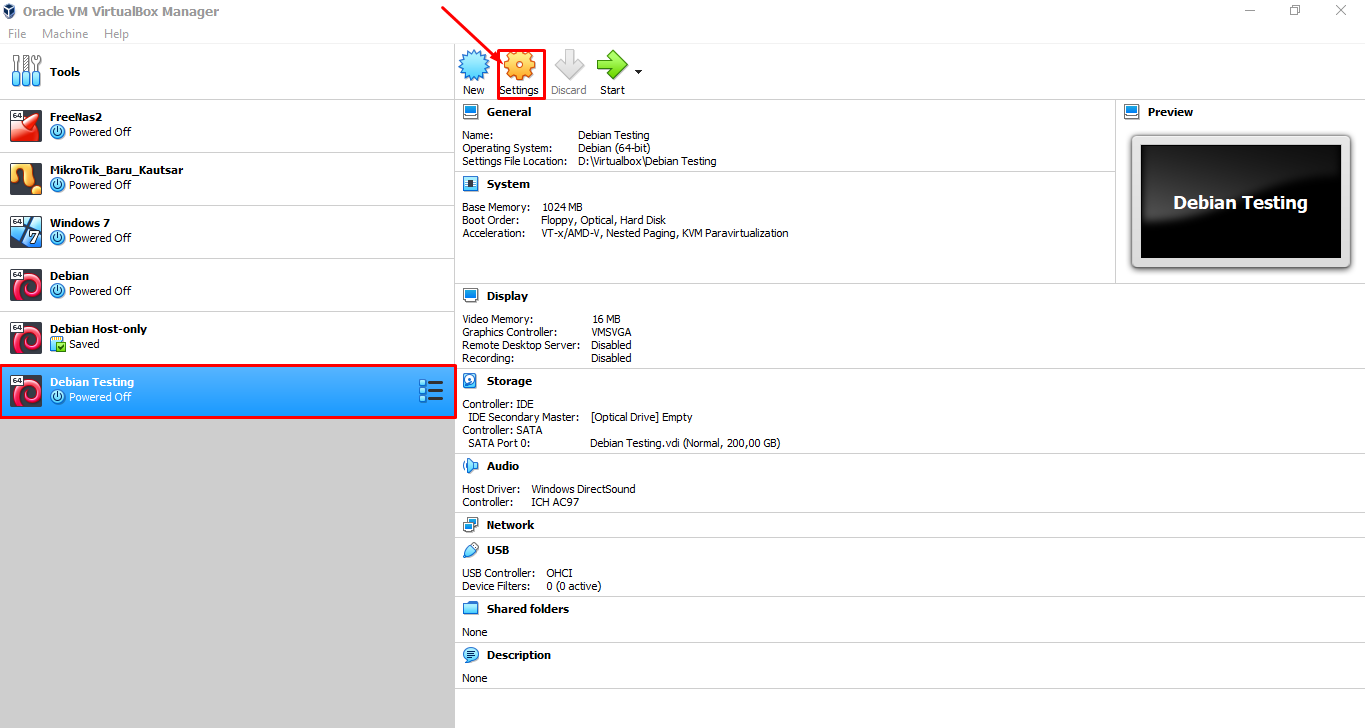
Task: Select FreeNas2 virtual machine icon
Action: (x=26, y=125)
